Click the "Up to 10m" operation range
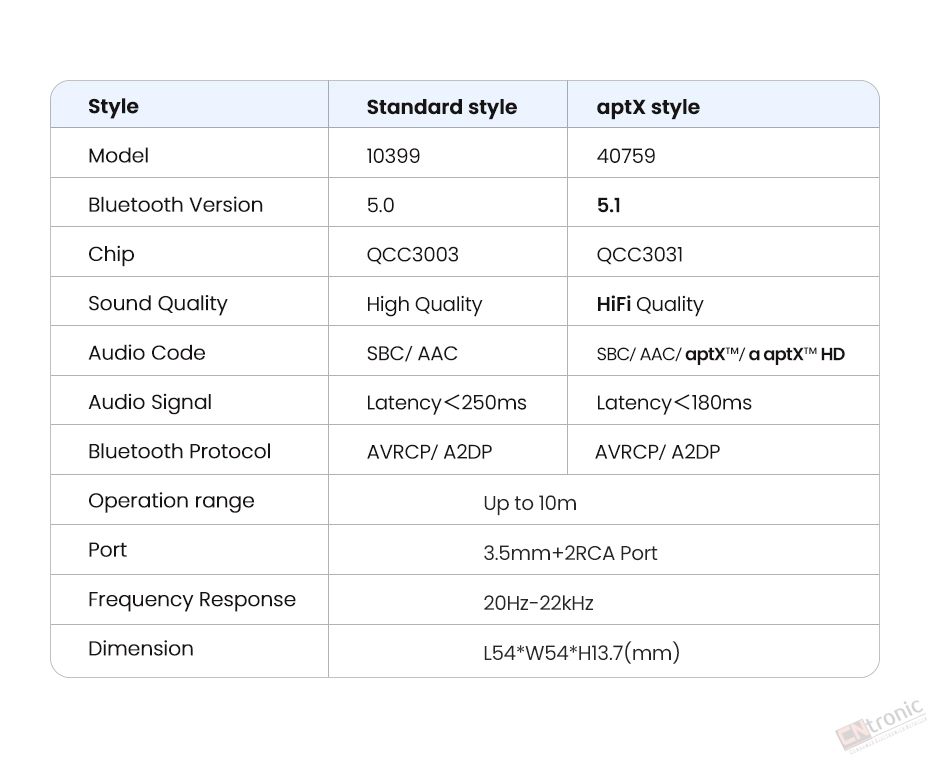 [x=530, y=503]
